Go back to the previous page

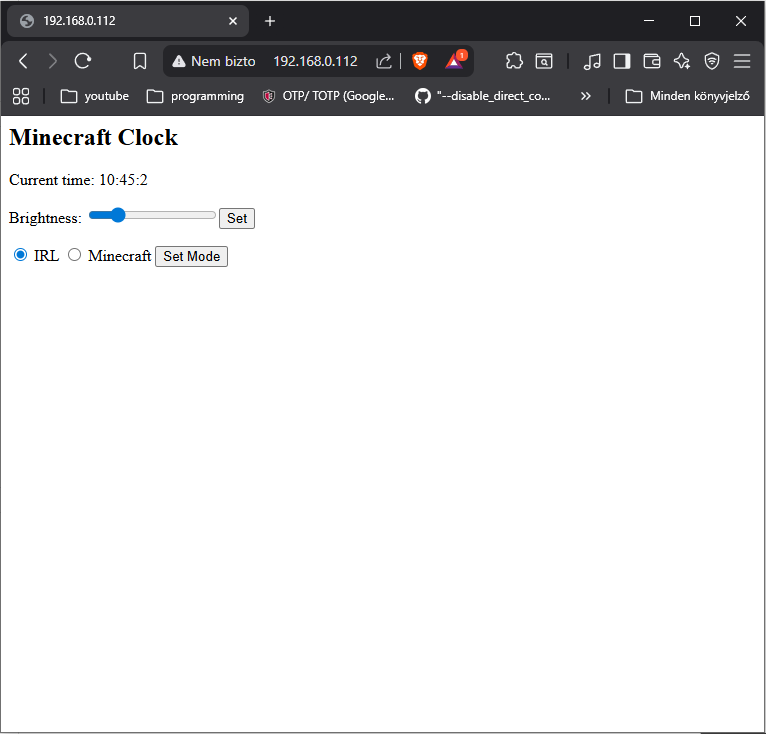coord(23,61)
